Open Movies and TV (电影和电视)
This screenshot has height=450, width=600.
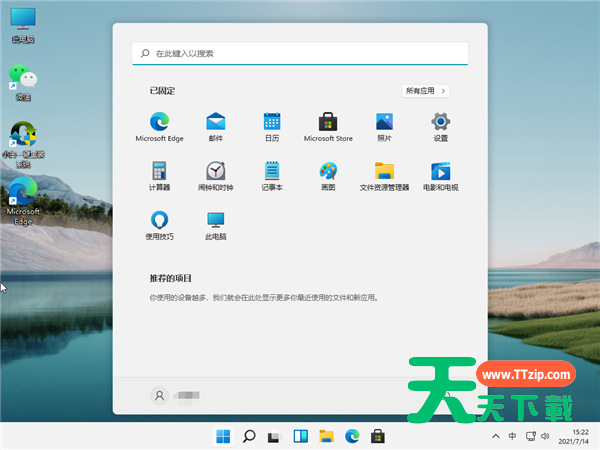click(x=441, y=176)
